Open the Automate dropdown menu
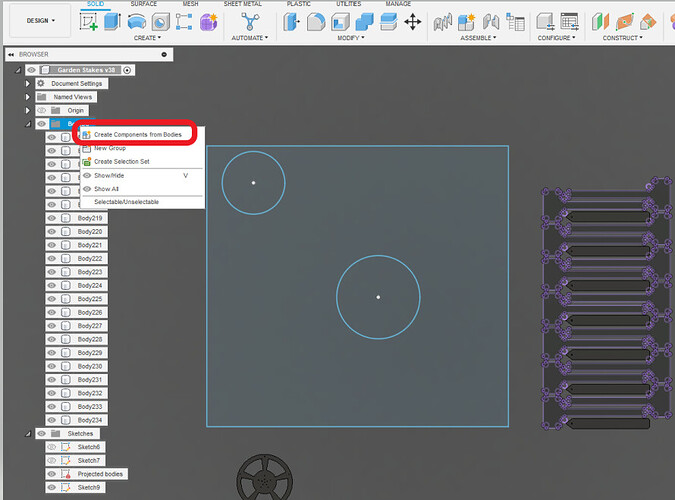Image resolution: width=675 pixels, height=500 pixels. (250, 38)
